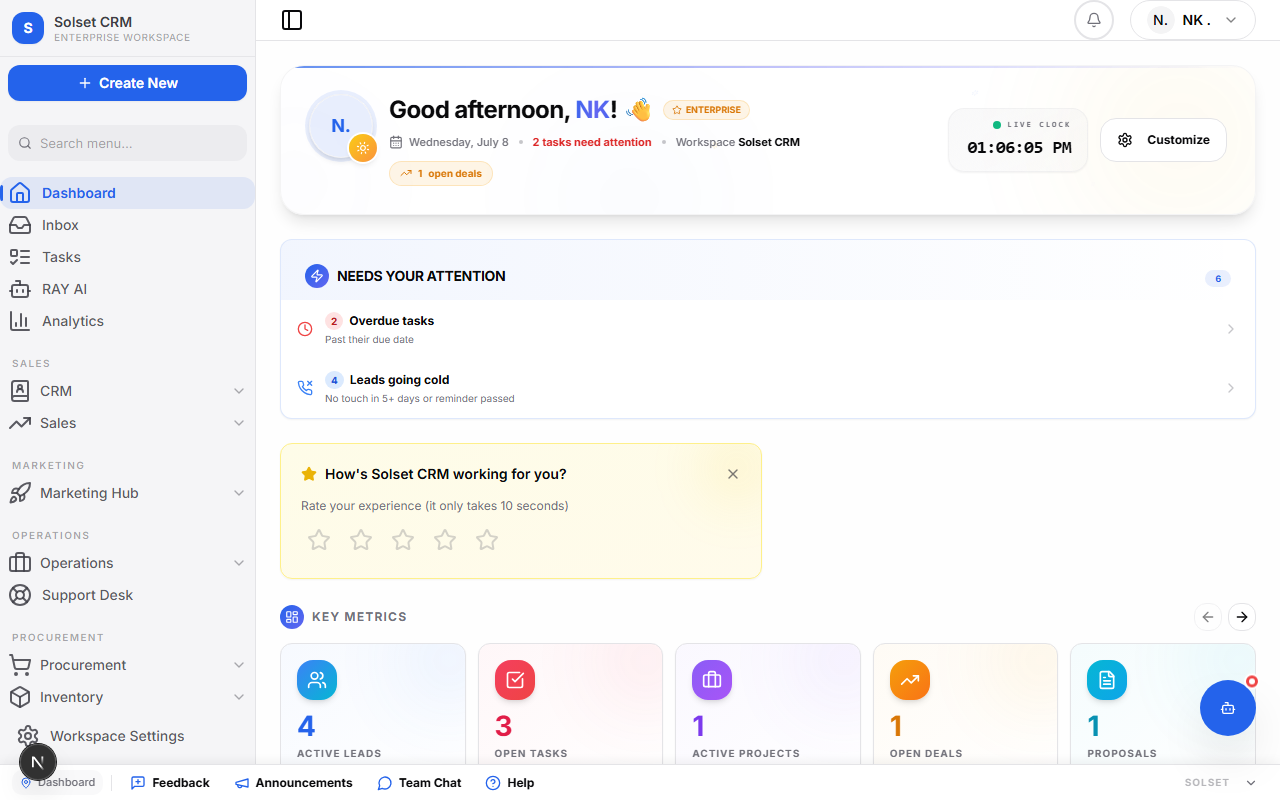Open the Customize dashboard button

click(1163, 140)
